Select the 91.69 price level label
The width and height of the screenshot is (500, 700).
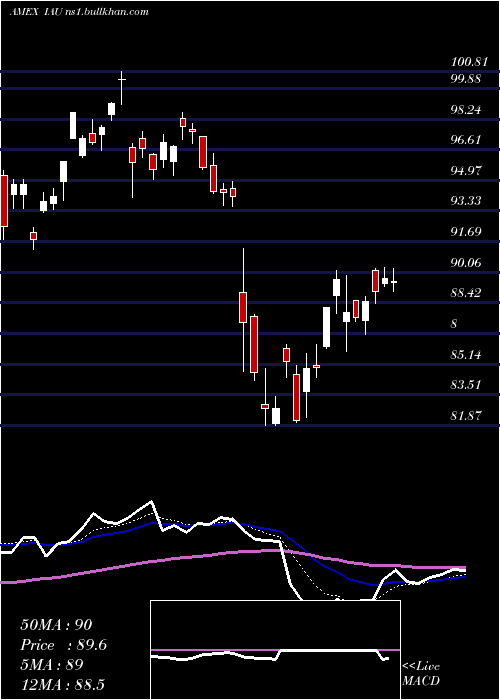tap(465, 232)
